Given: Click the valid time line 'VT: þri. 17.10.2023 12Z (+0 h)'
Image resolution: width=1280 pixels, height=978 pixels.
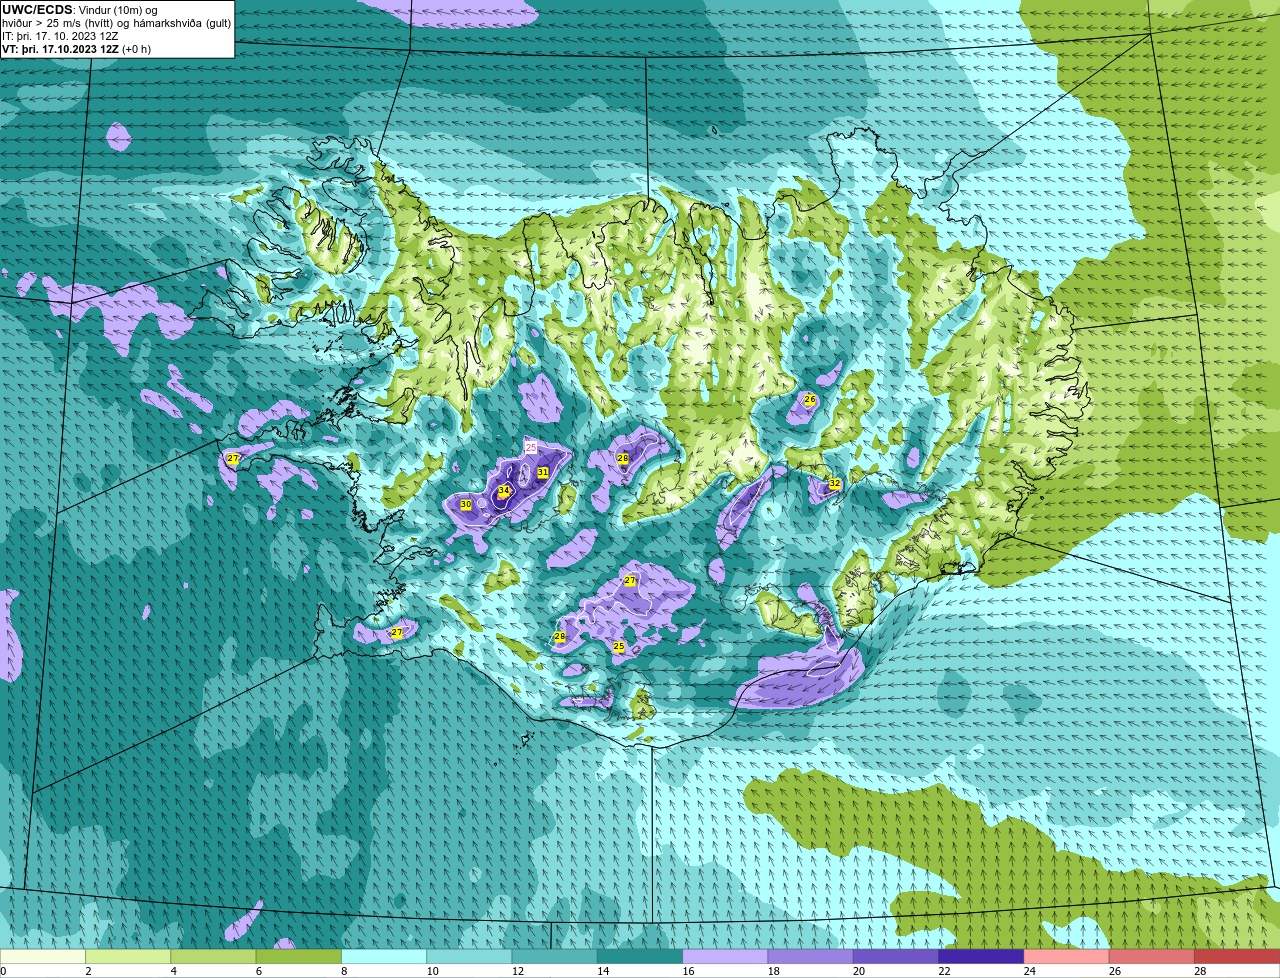Looking at the screenshot, I should (x=77, y=49).
